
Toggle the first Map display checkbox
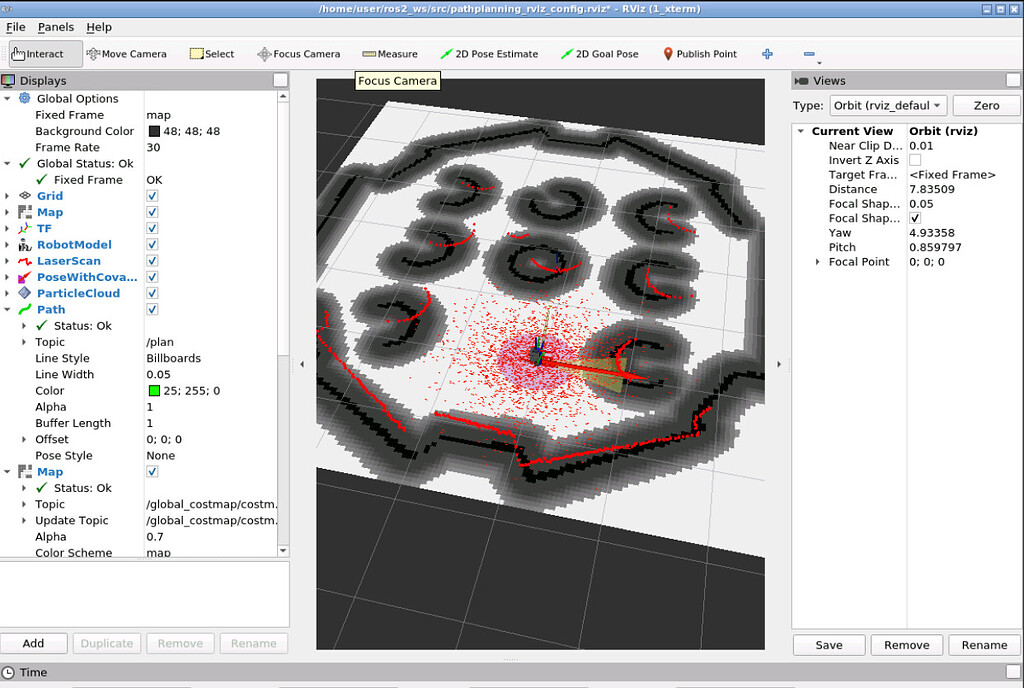[152, 212]
